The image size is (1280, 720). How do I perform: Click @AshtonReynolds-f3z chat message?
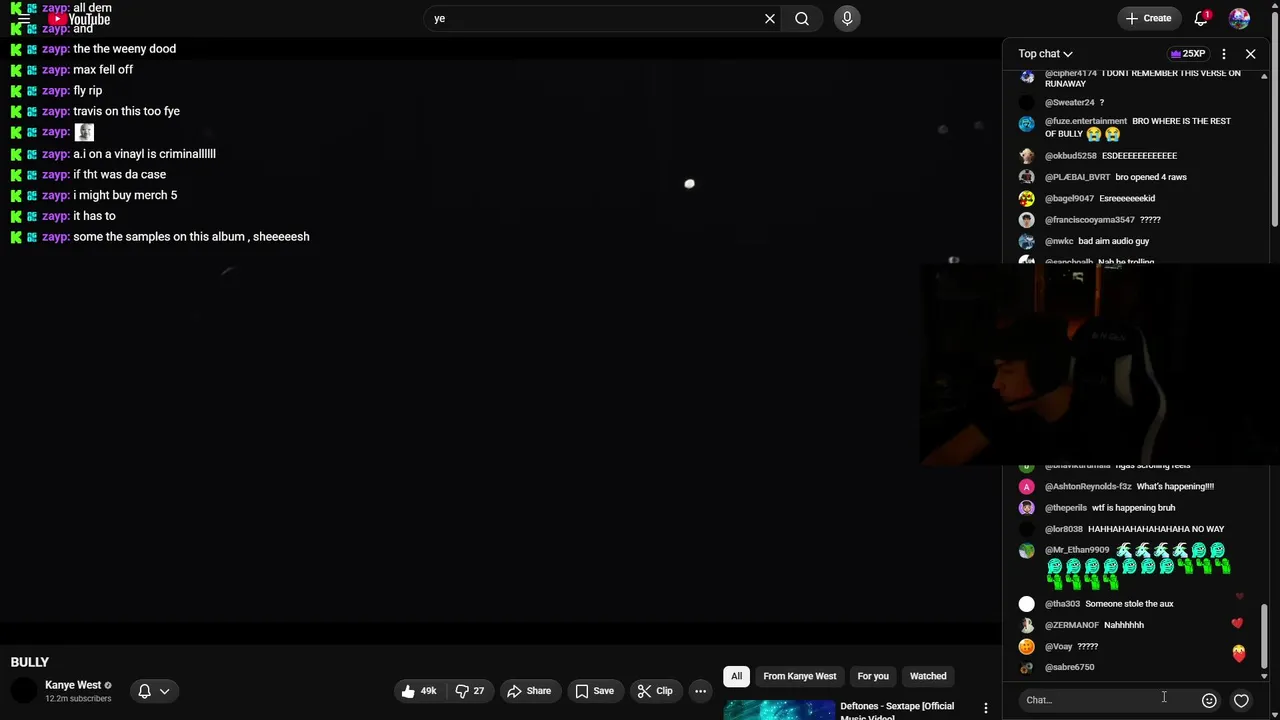1175,486
